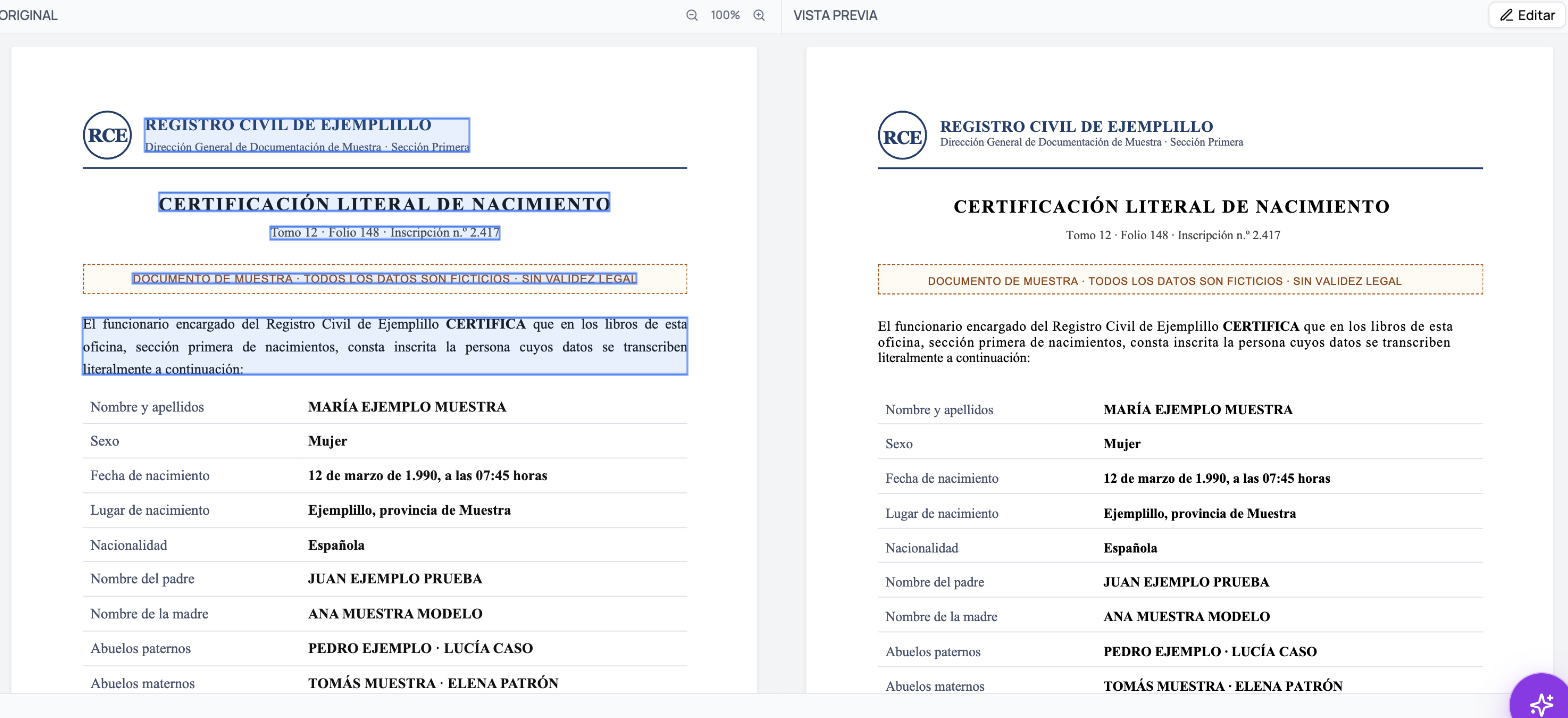Switch to the ORIGINAL panel header
Image resolution: width=1568 pixels, height=718 pixels.
(x=29, y=15)
